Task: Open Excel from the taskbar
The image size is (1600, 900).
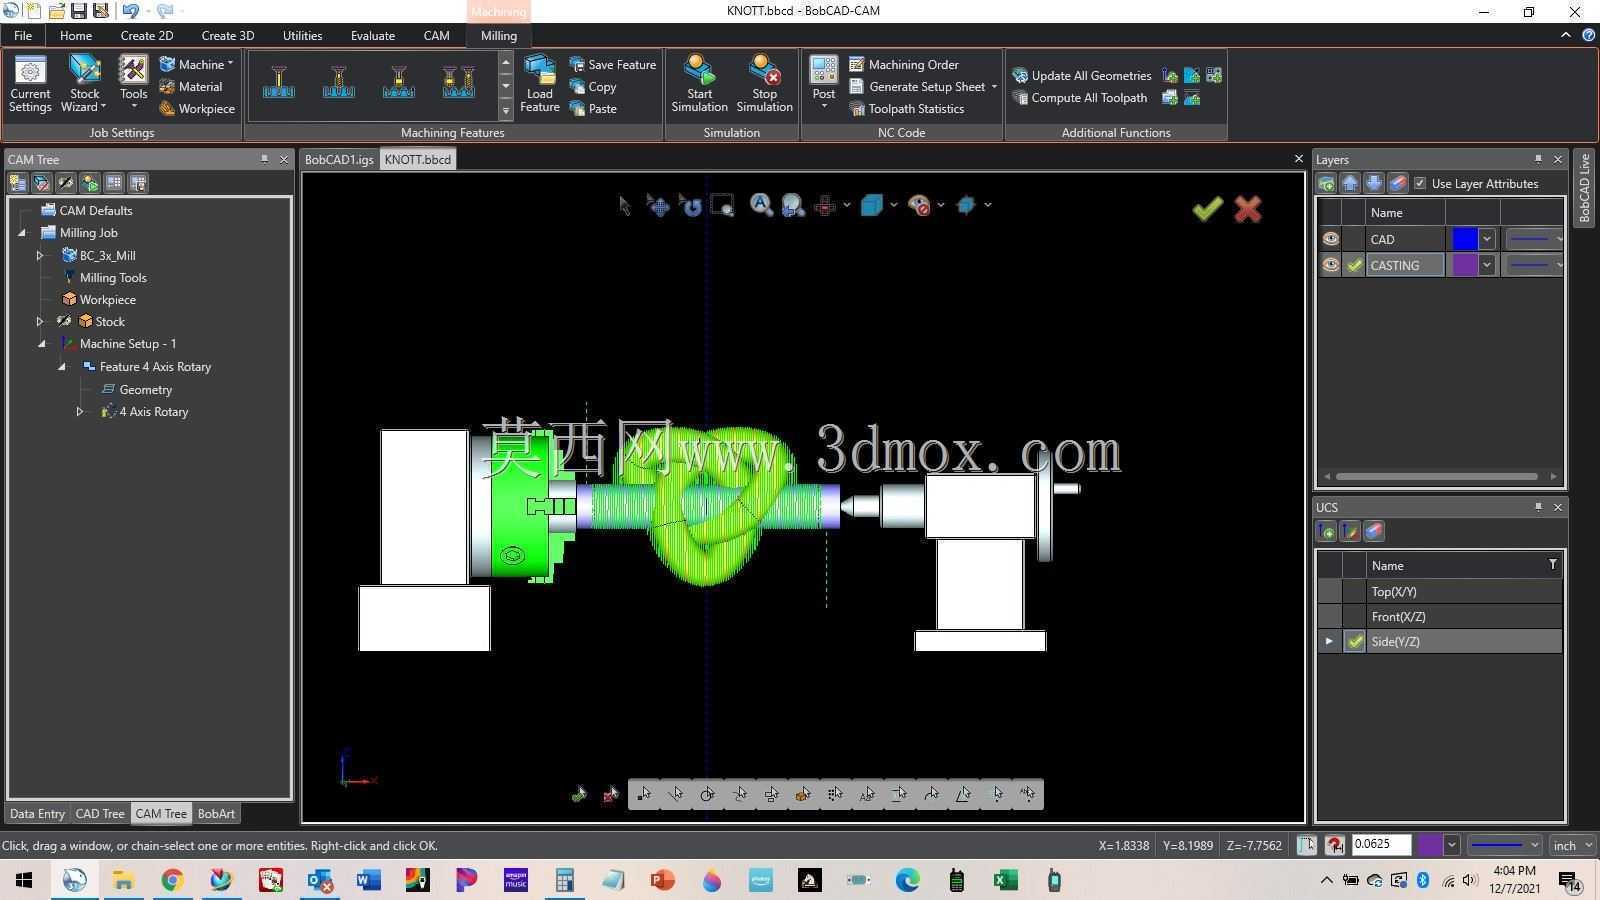Action: 1005,880
